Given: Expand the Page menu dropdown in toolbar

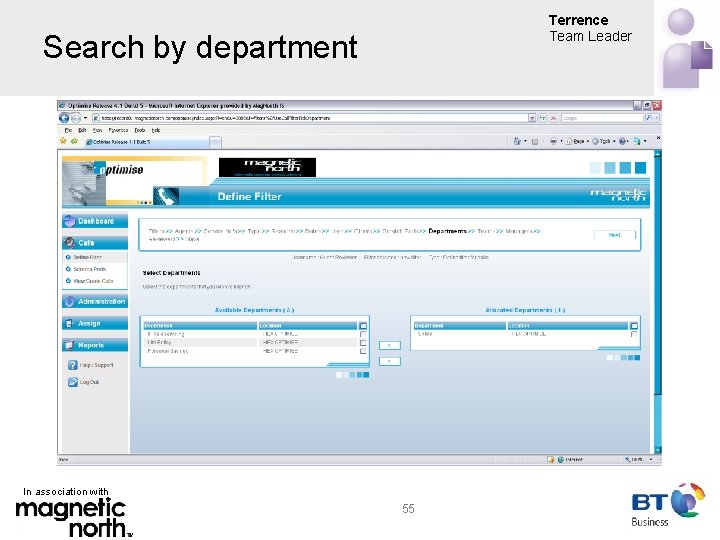Looking at the screenshot, I should [588, 141].
